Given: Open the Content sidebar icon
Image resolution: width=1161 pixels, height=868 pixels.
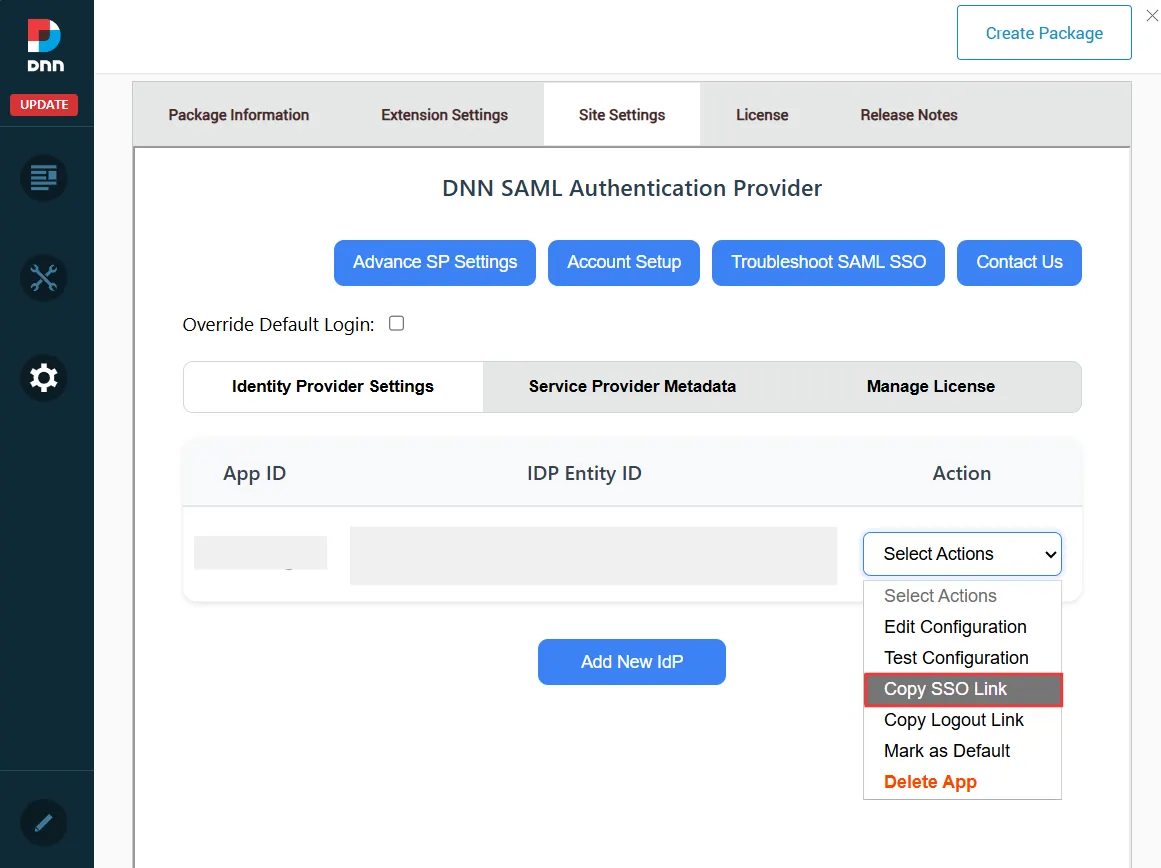Looking at the screenshot, I should tap(44, 178).
